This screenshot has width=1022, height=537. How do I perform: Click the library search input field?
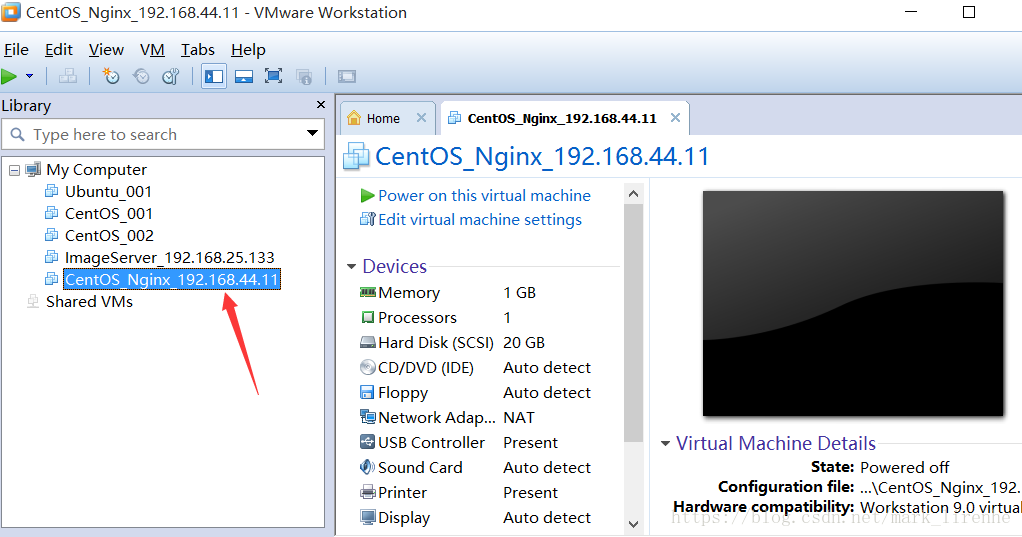tap(163, 134)
